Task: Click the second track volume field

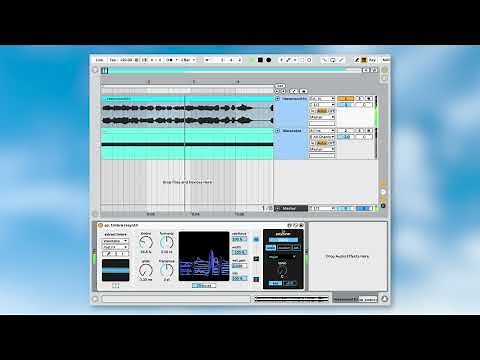Action: [346, 137]
